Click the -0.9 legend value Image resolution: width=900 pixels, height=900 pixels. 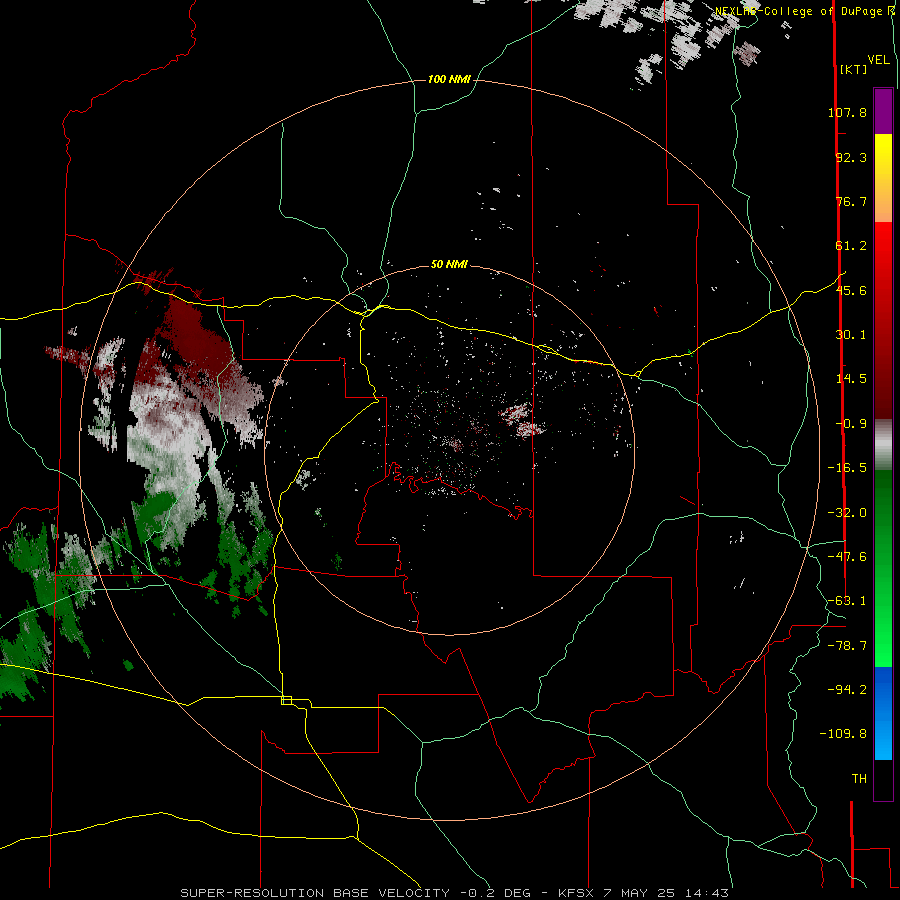point(851,424)
